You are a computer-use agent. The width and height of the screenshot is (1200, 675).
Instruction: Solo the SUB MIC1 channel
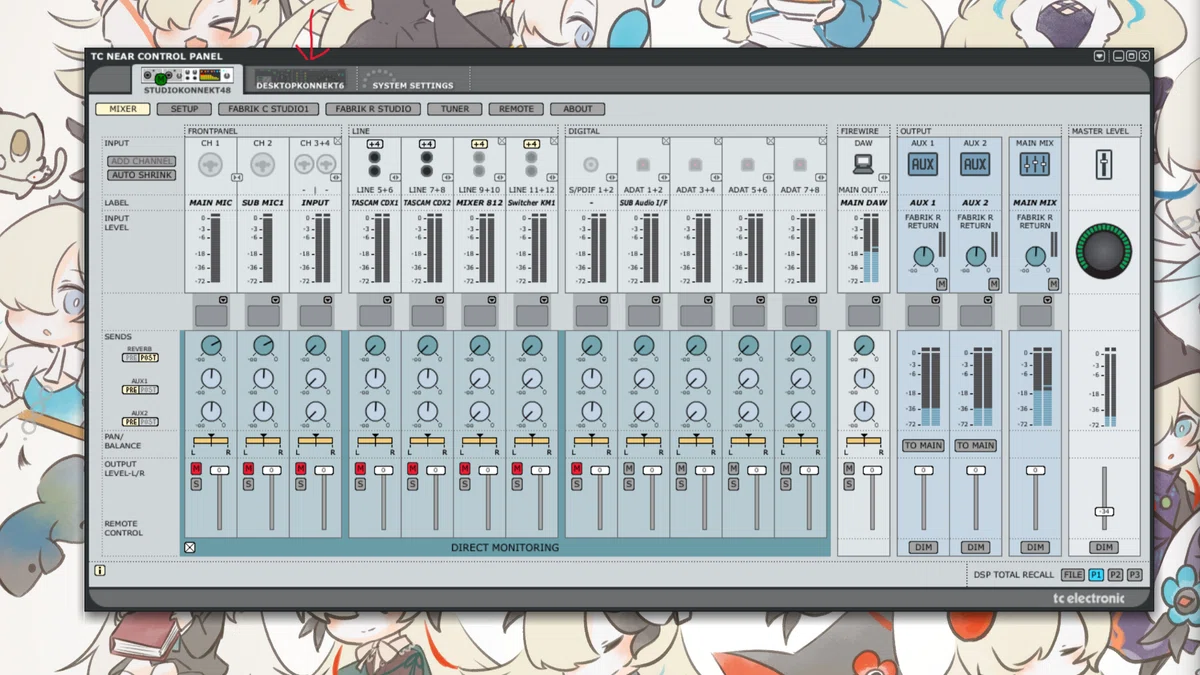248,484
